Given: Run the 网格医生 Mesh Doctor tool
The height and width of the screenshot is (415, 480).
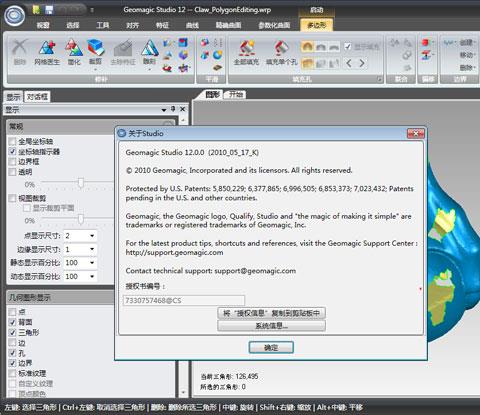Looking at the screenshot, I should [x=47, y=52].
